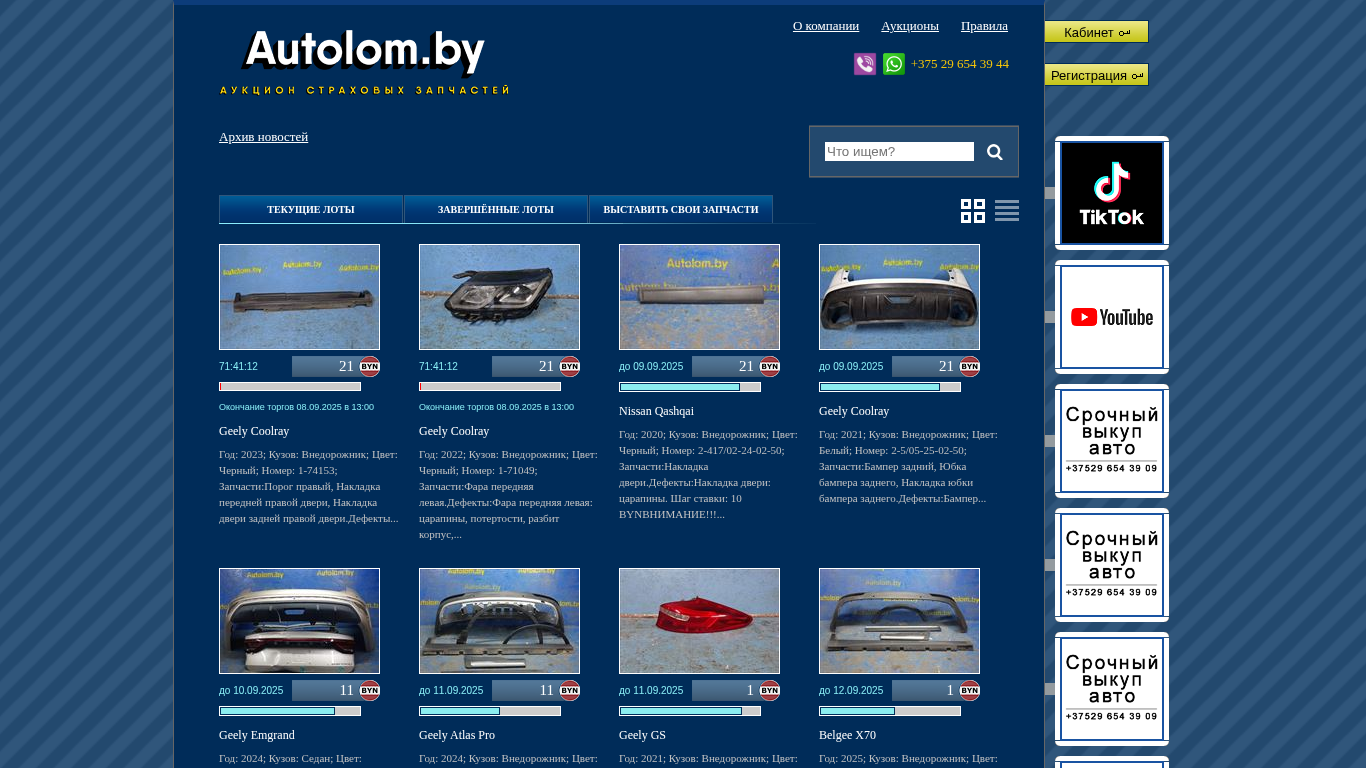Open the Geely Atlas Pro lot title

pos(457,735)
